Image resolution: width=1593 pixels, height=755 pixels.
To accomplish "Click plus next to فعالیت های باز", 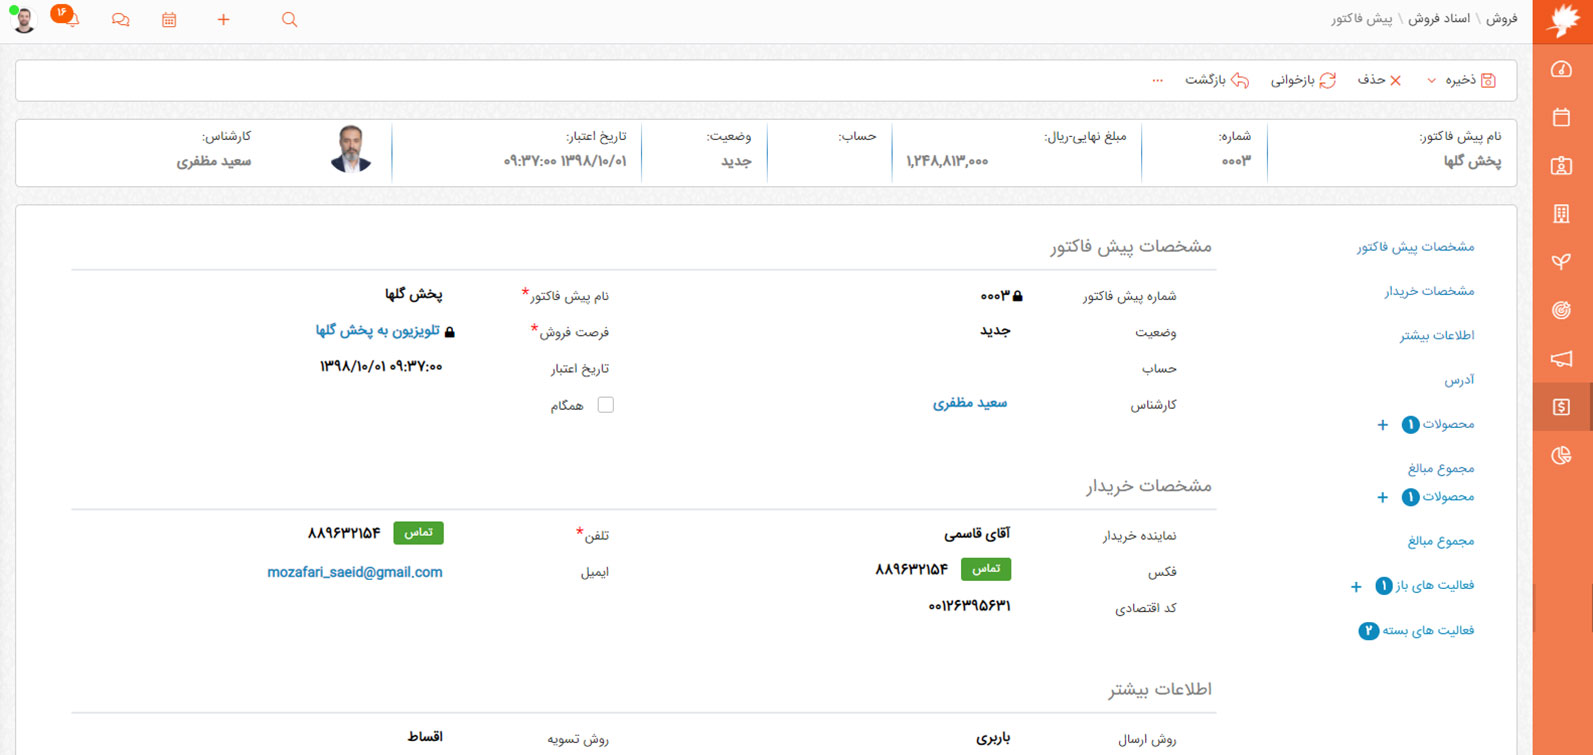I will [x=1356, y=587].
